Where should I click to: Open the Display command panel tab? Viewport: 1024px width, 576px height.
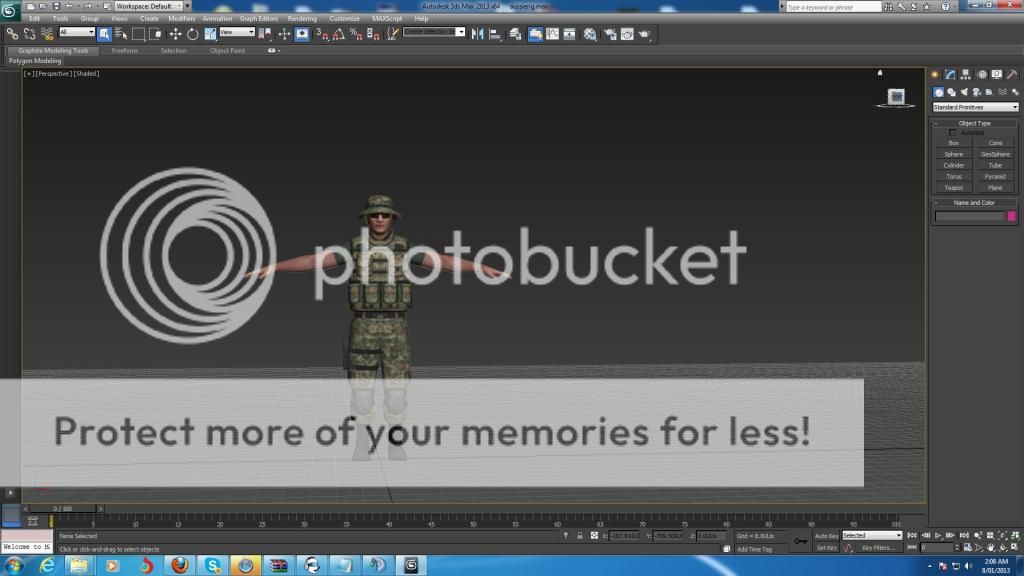pos(997,74)
